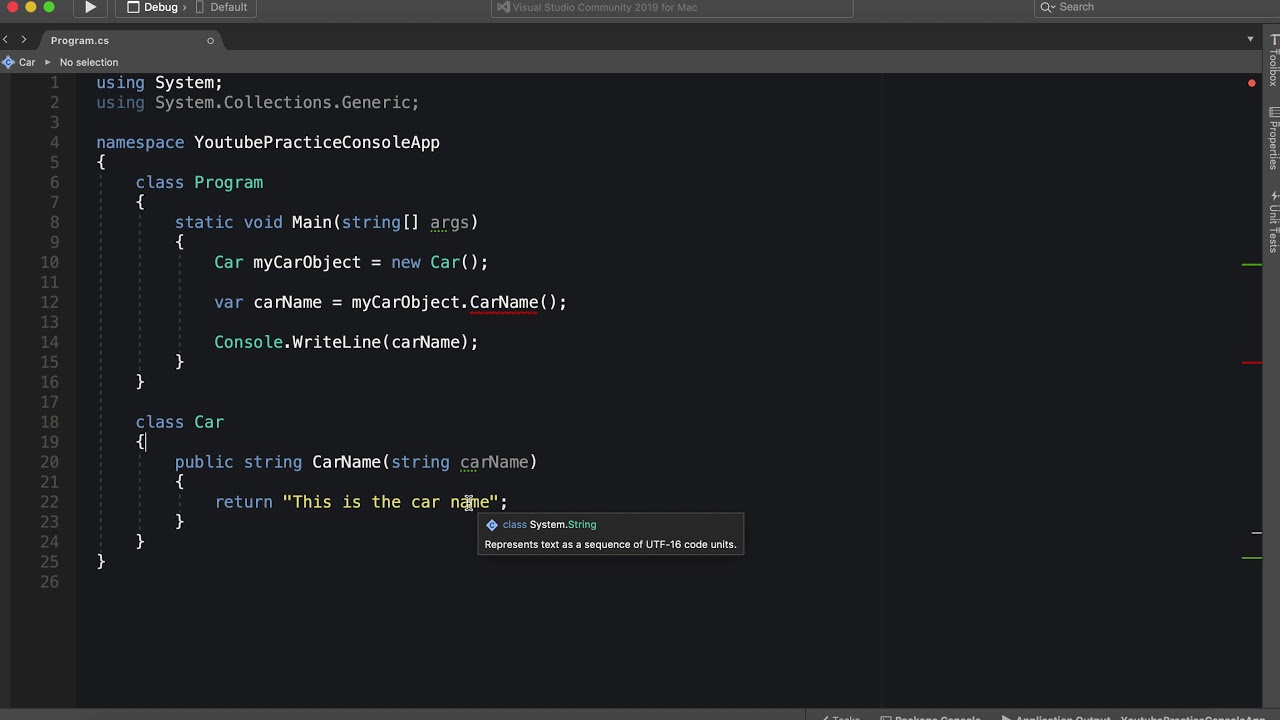This screenshot has height=720, width=1280.
Task: Click the 'Represents text as a sequence' tooltip description
Action: (x=610, y=545)
